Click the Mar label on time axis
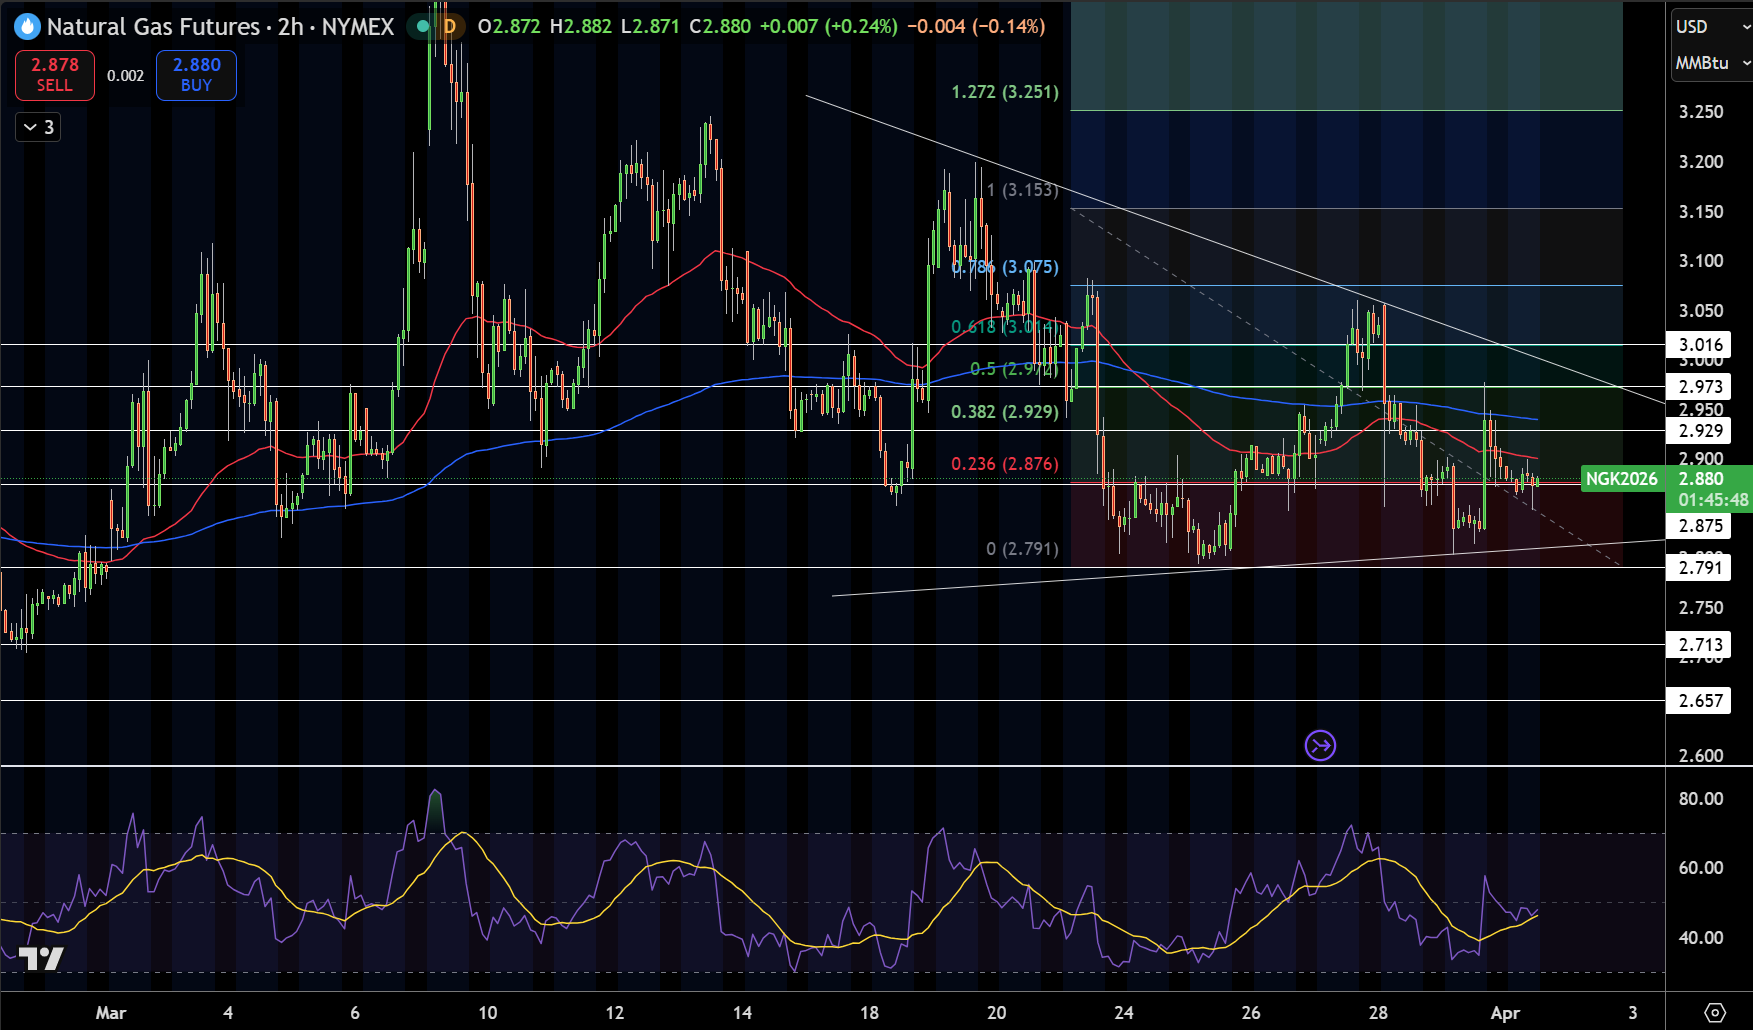The width and height of the screenshot is (1753, 1030). click(x=111, y=1013)
